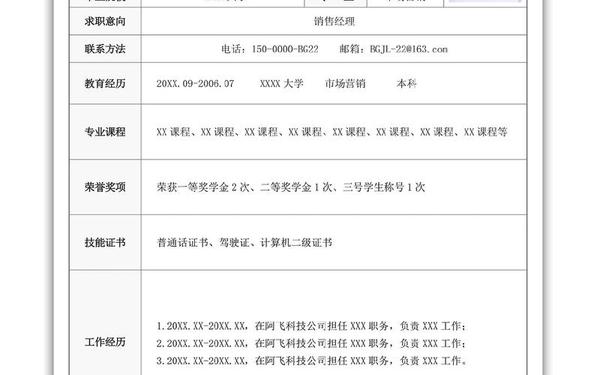This screenshot has height=375, width=600.
Task: Click work experience line numbered 1
Action: click(311, 326)
